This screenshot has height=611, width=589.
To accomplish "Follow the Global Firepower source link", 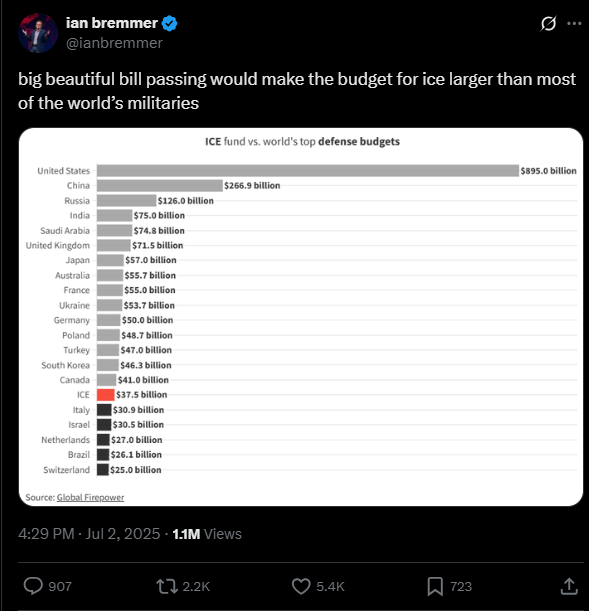I will point(90,497).
